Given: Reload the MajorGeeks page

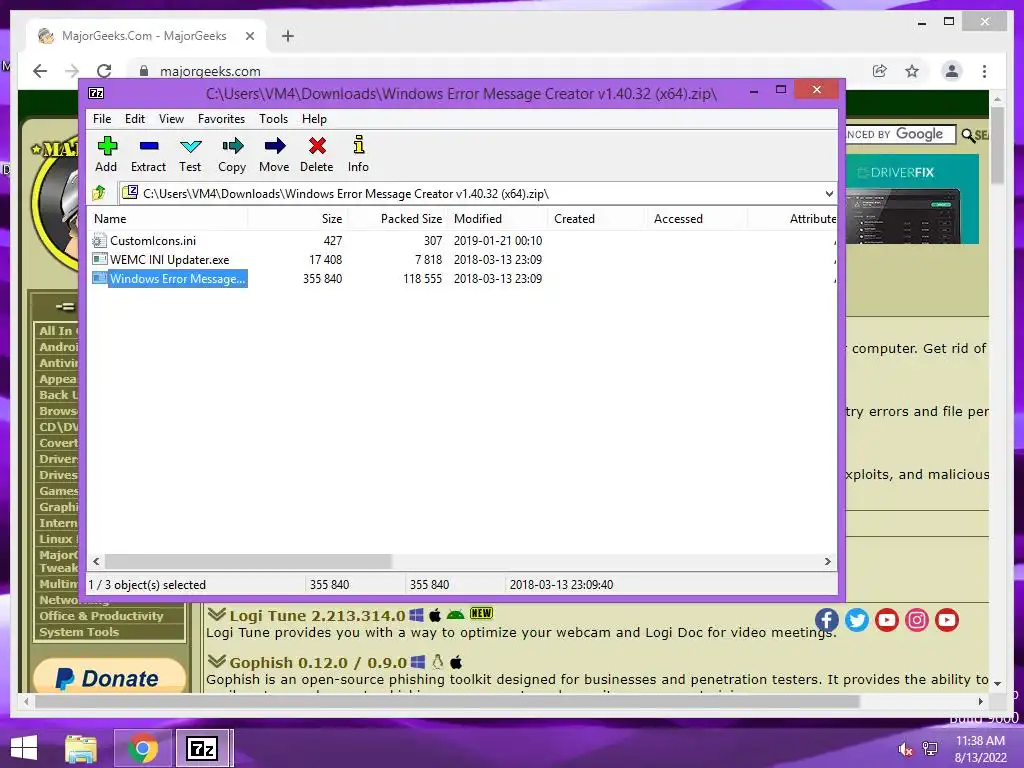Looking at the screenshot, I should [x=104, y=71].
